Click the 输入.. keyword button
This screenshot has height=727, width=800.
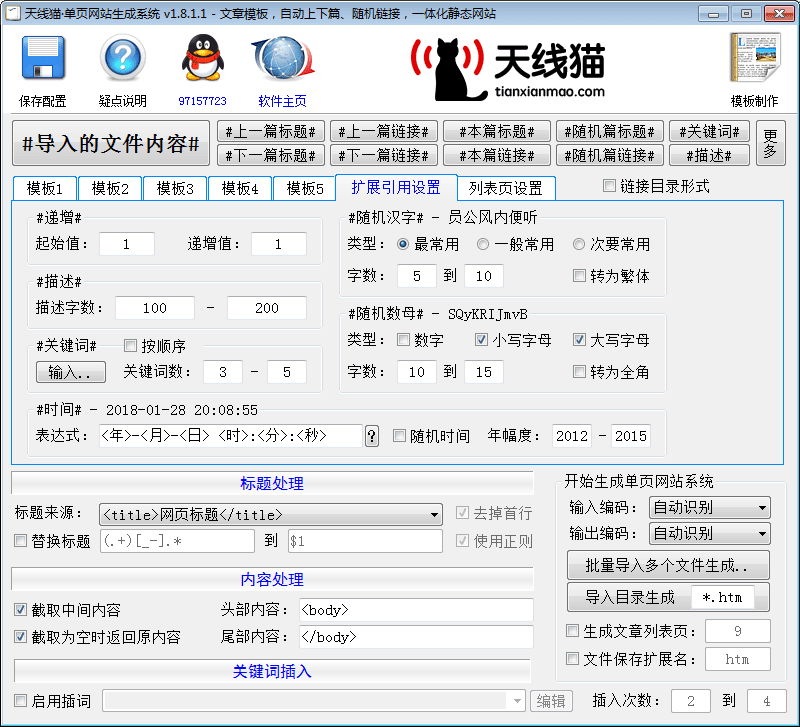[x=71, y=372]
